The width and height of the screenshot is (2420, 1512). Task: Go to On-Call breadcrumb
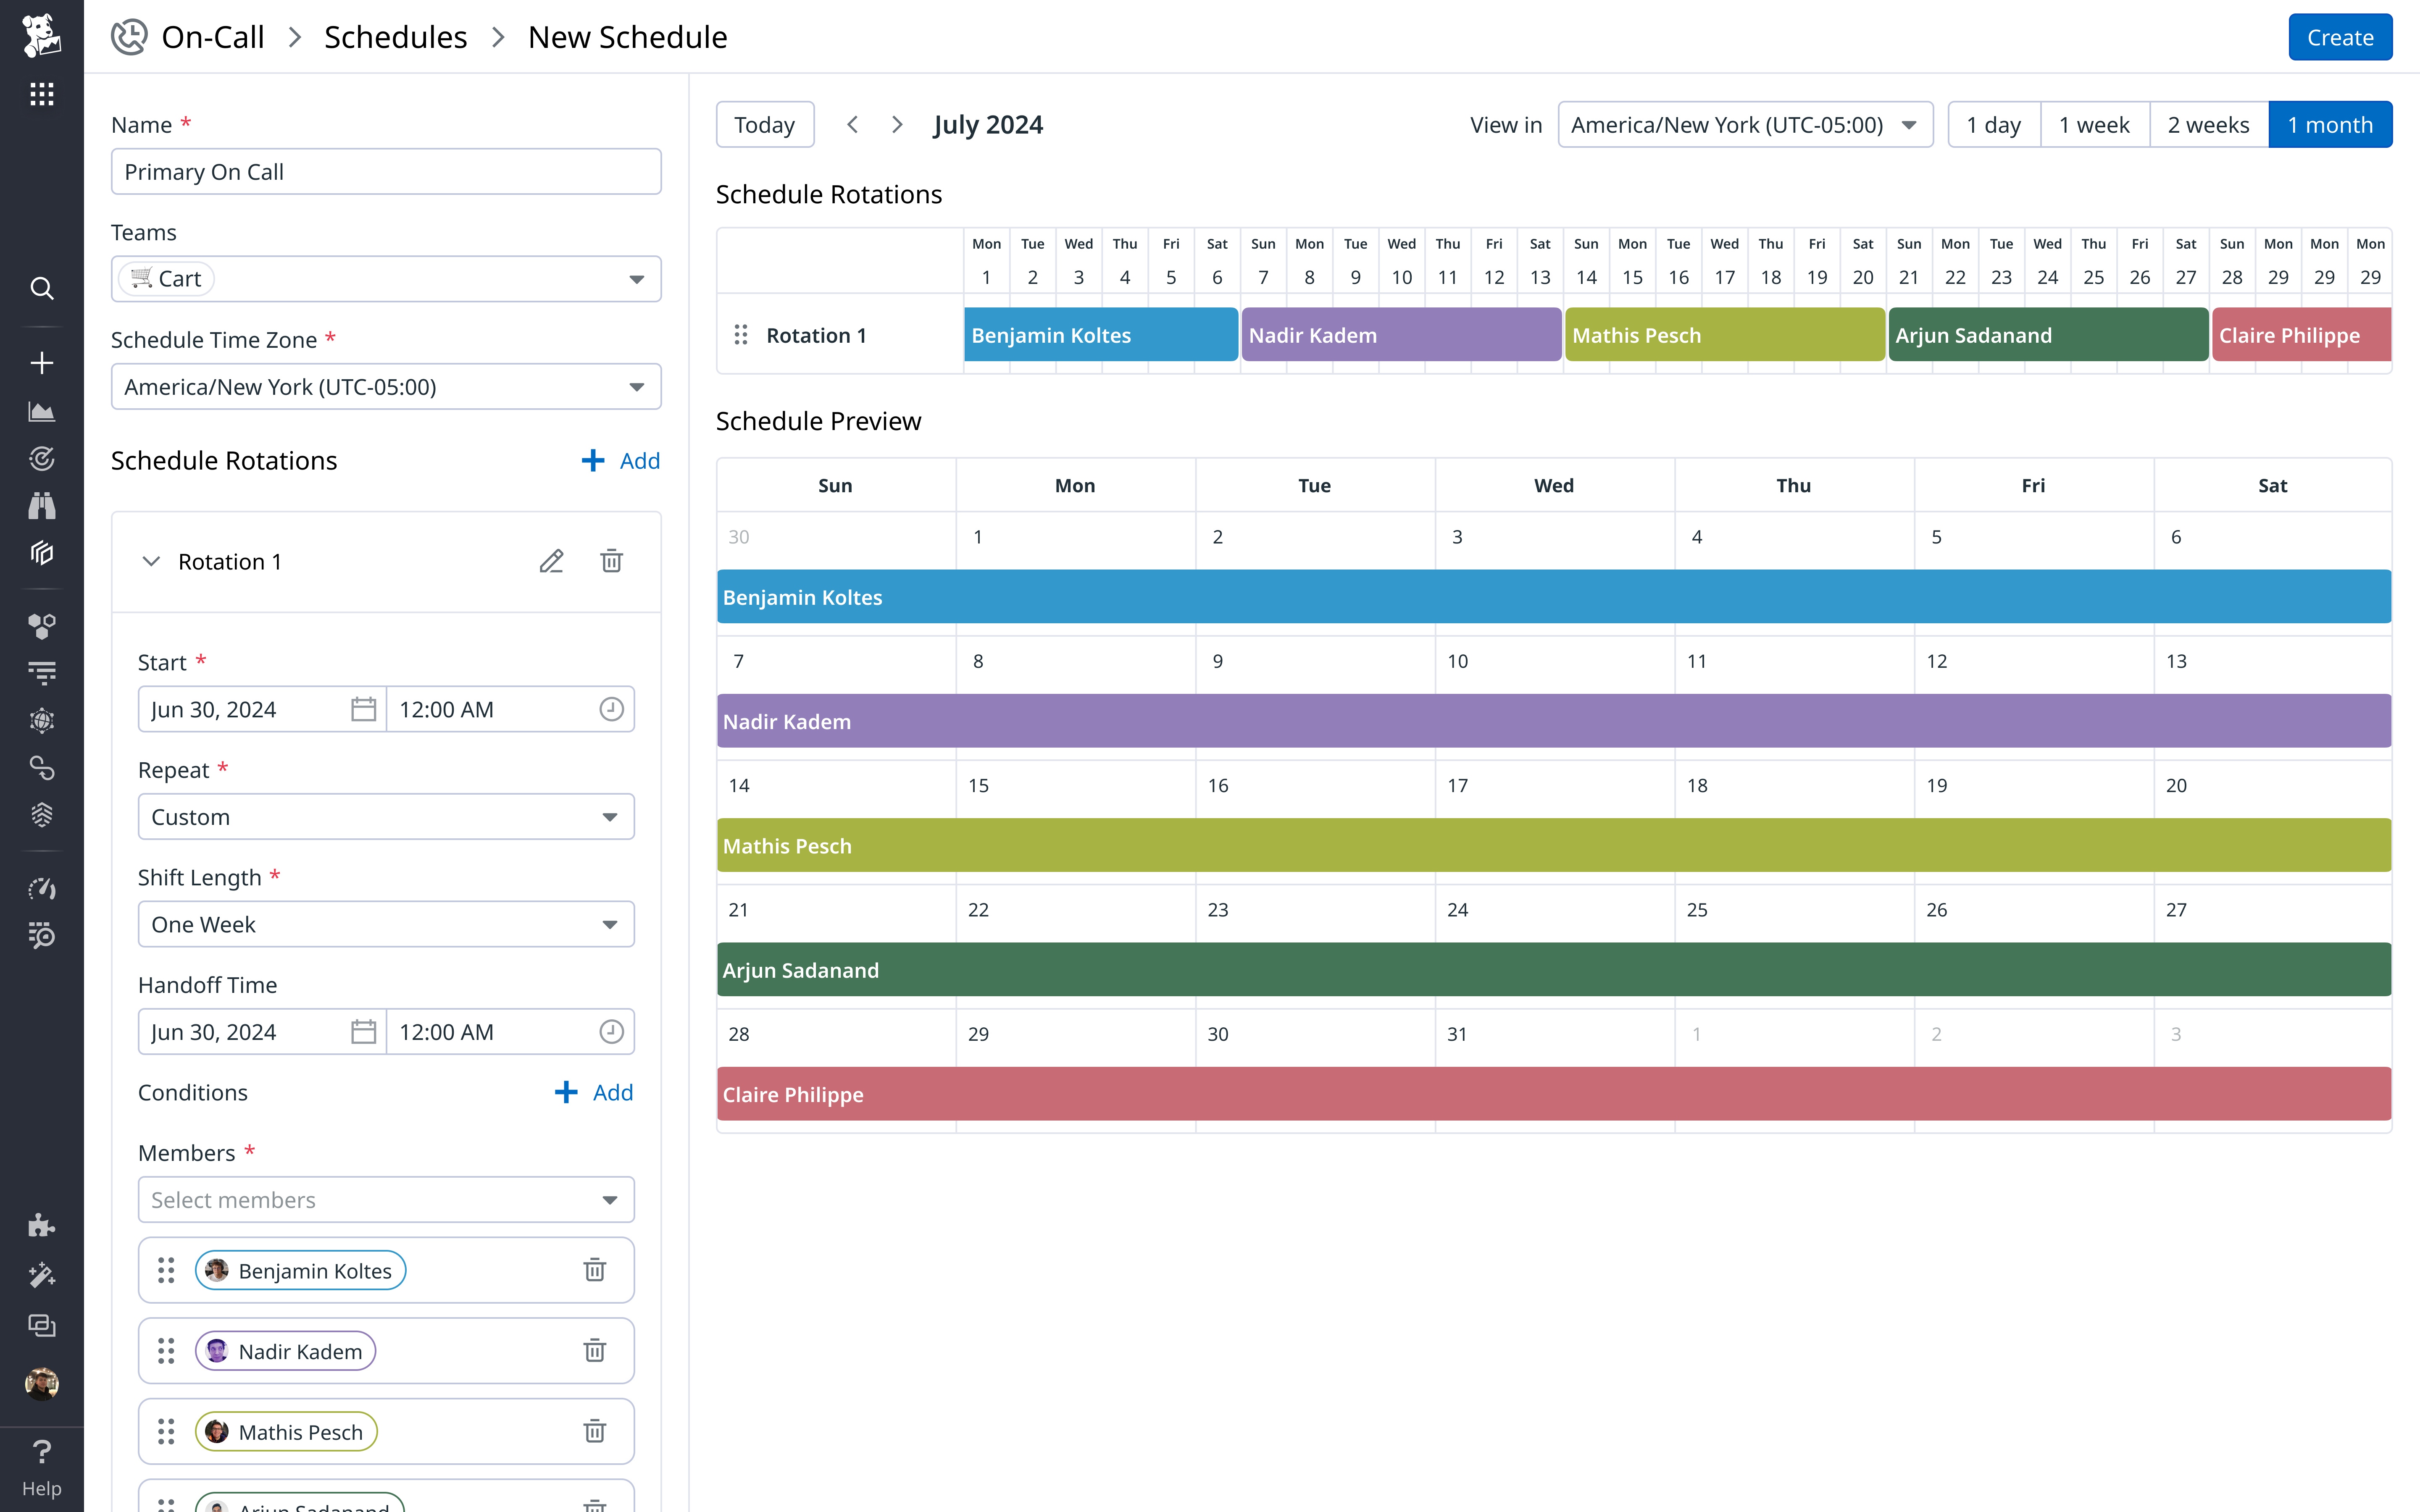212,37
